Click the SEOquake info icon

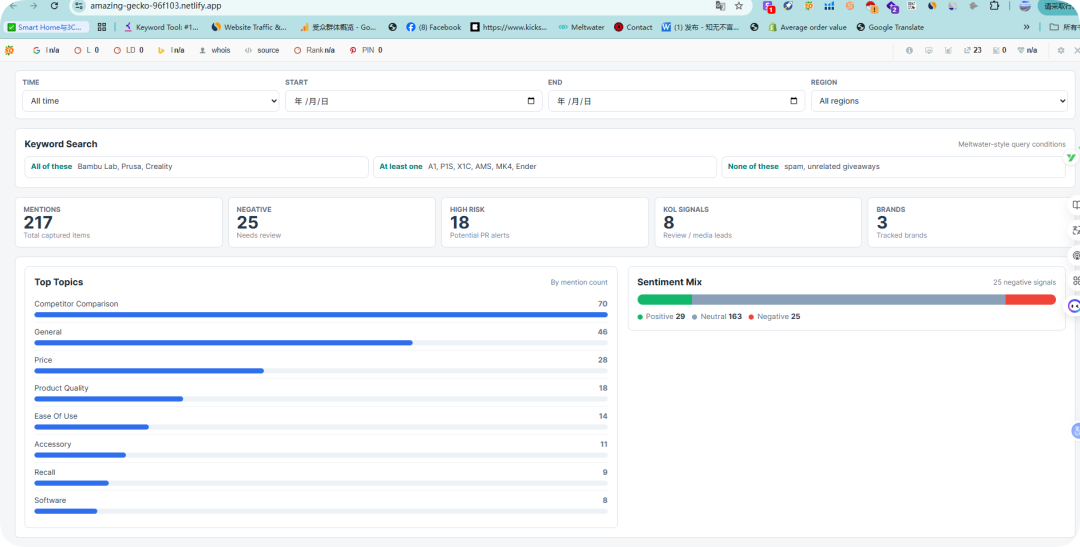(x=909, y=50)
